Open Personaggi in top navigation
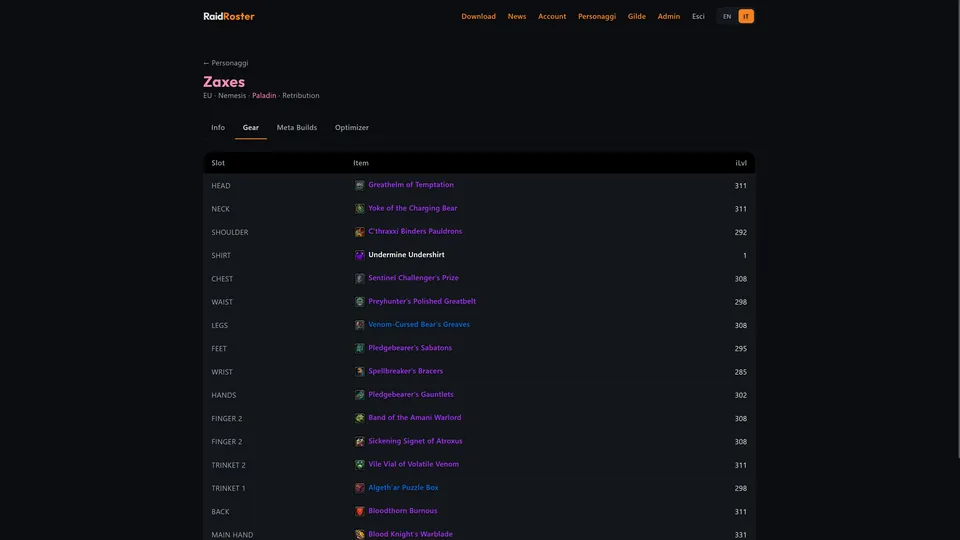The width and height of the screenshot is (960, 540). pyautogui.click(x=597, y=17)
